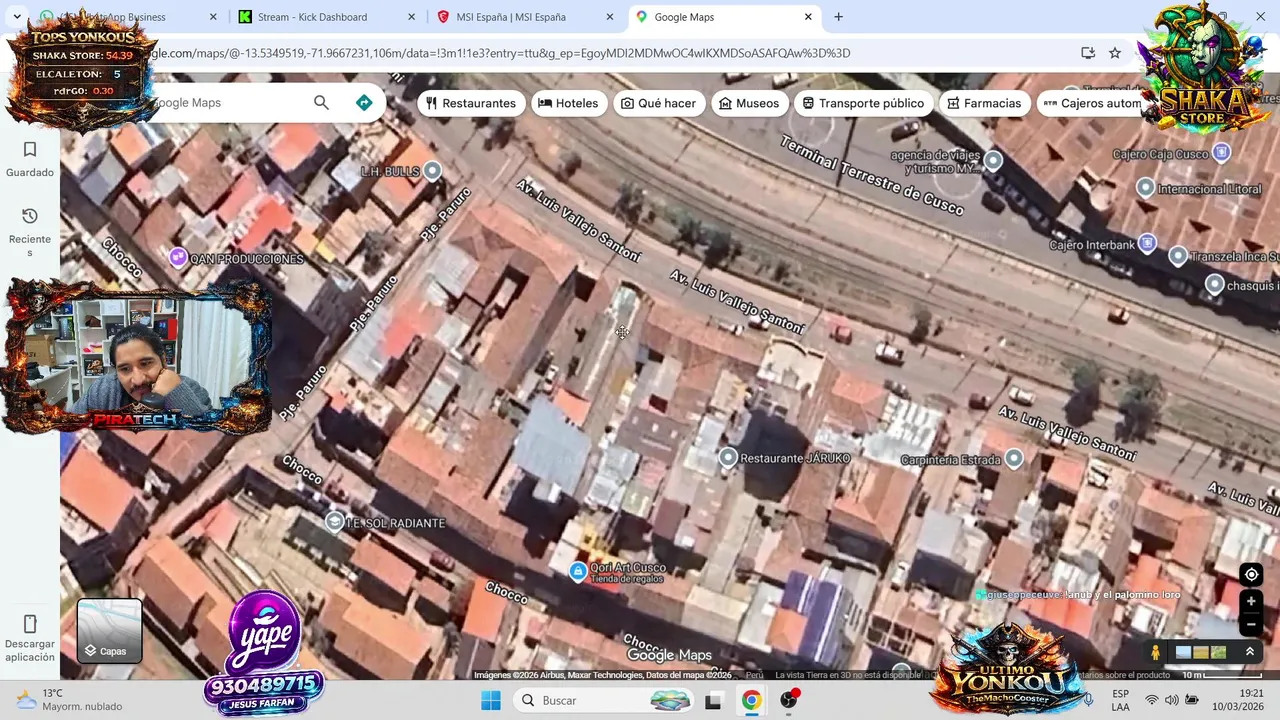1280x720 pixels.
Task: Click the Qori Art Cusco shop marker
Action: pyautogui.click(x=577, y=571)
